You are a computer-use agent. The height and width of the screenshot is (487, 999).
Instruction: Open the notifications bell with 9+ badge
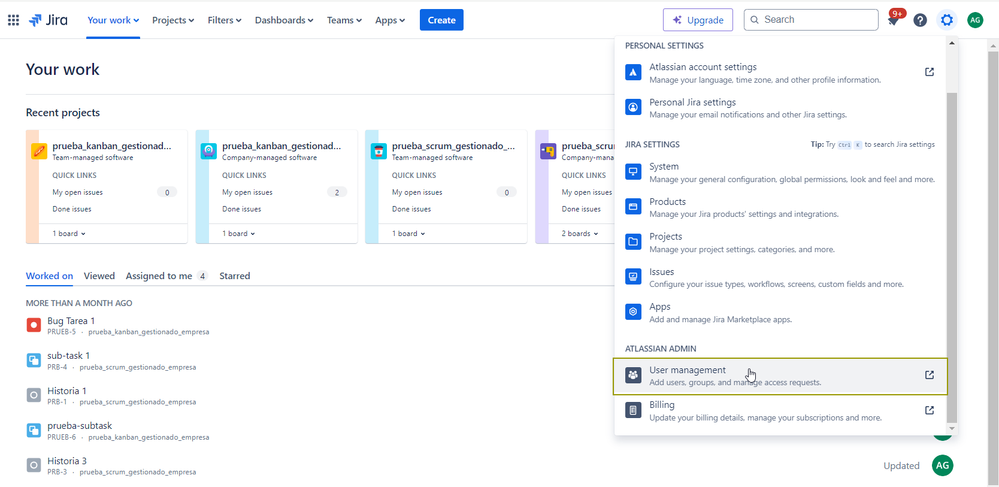[893, 20]
